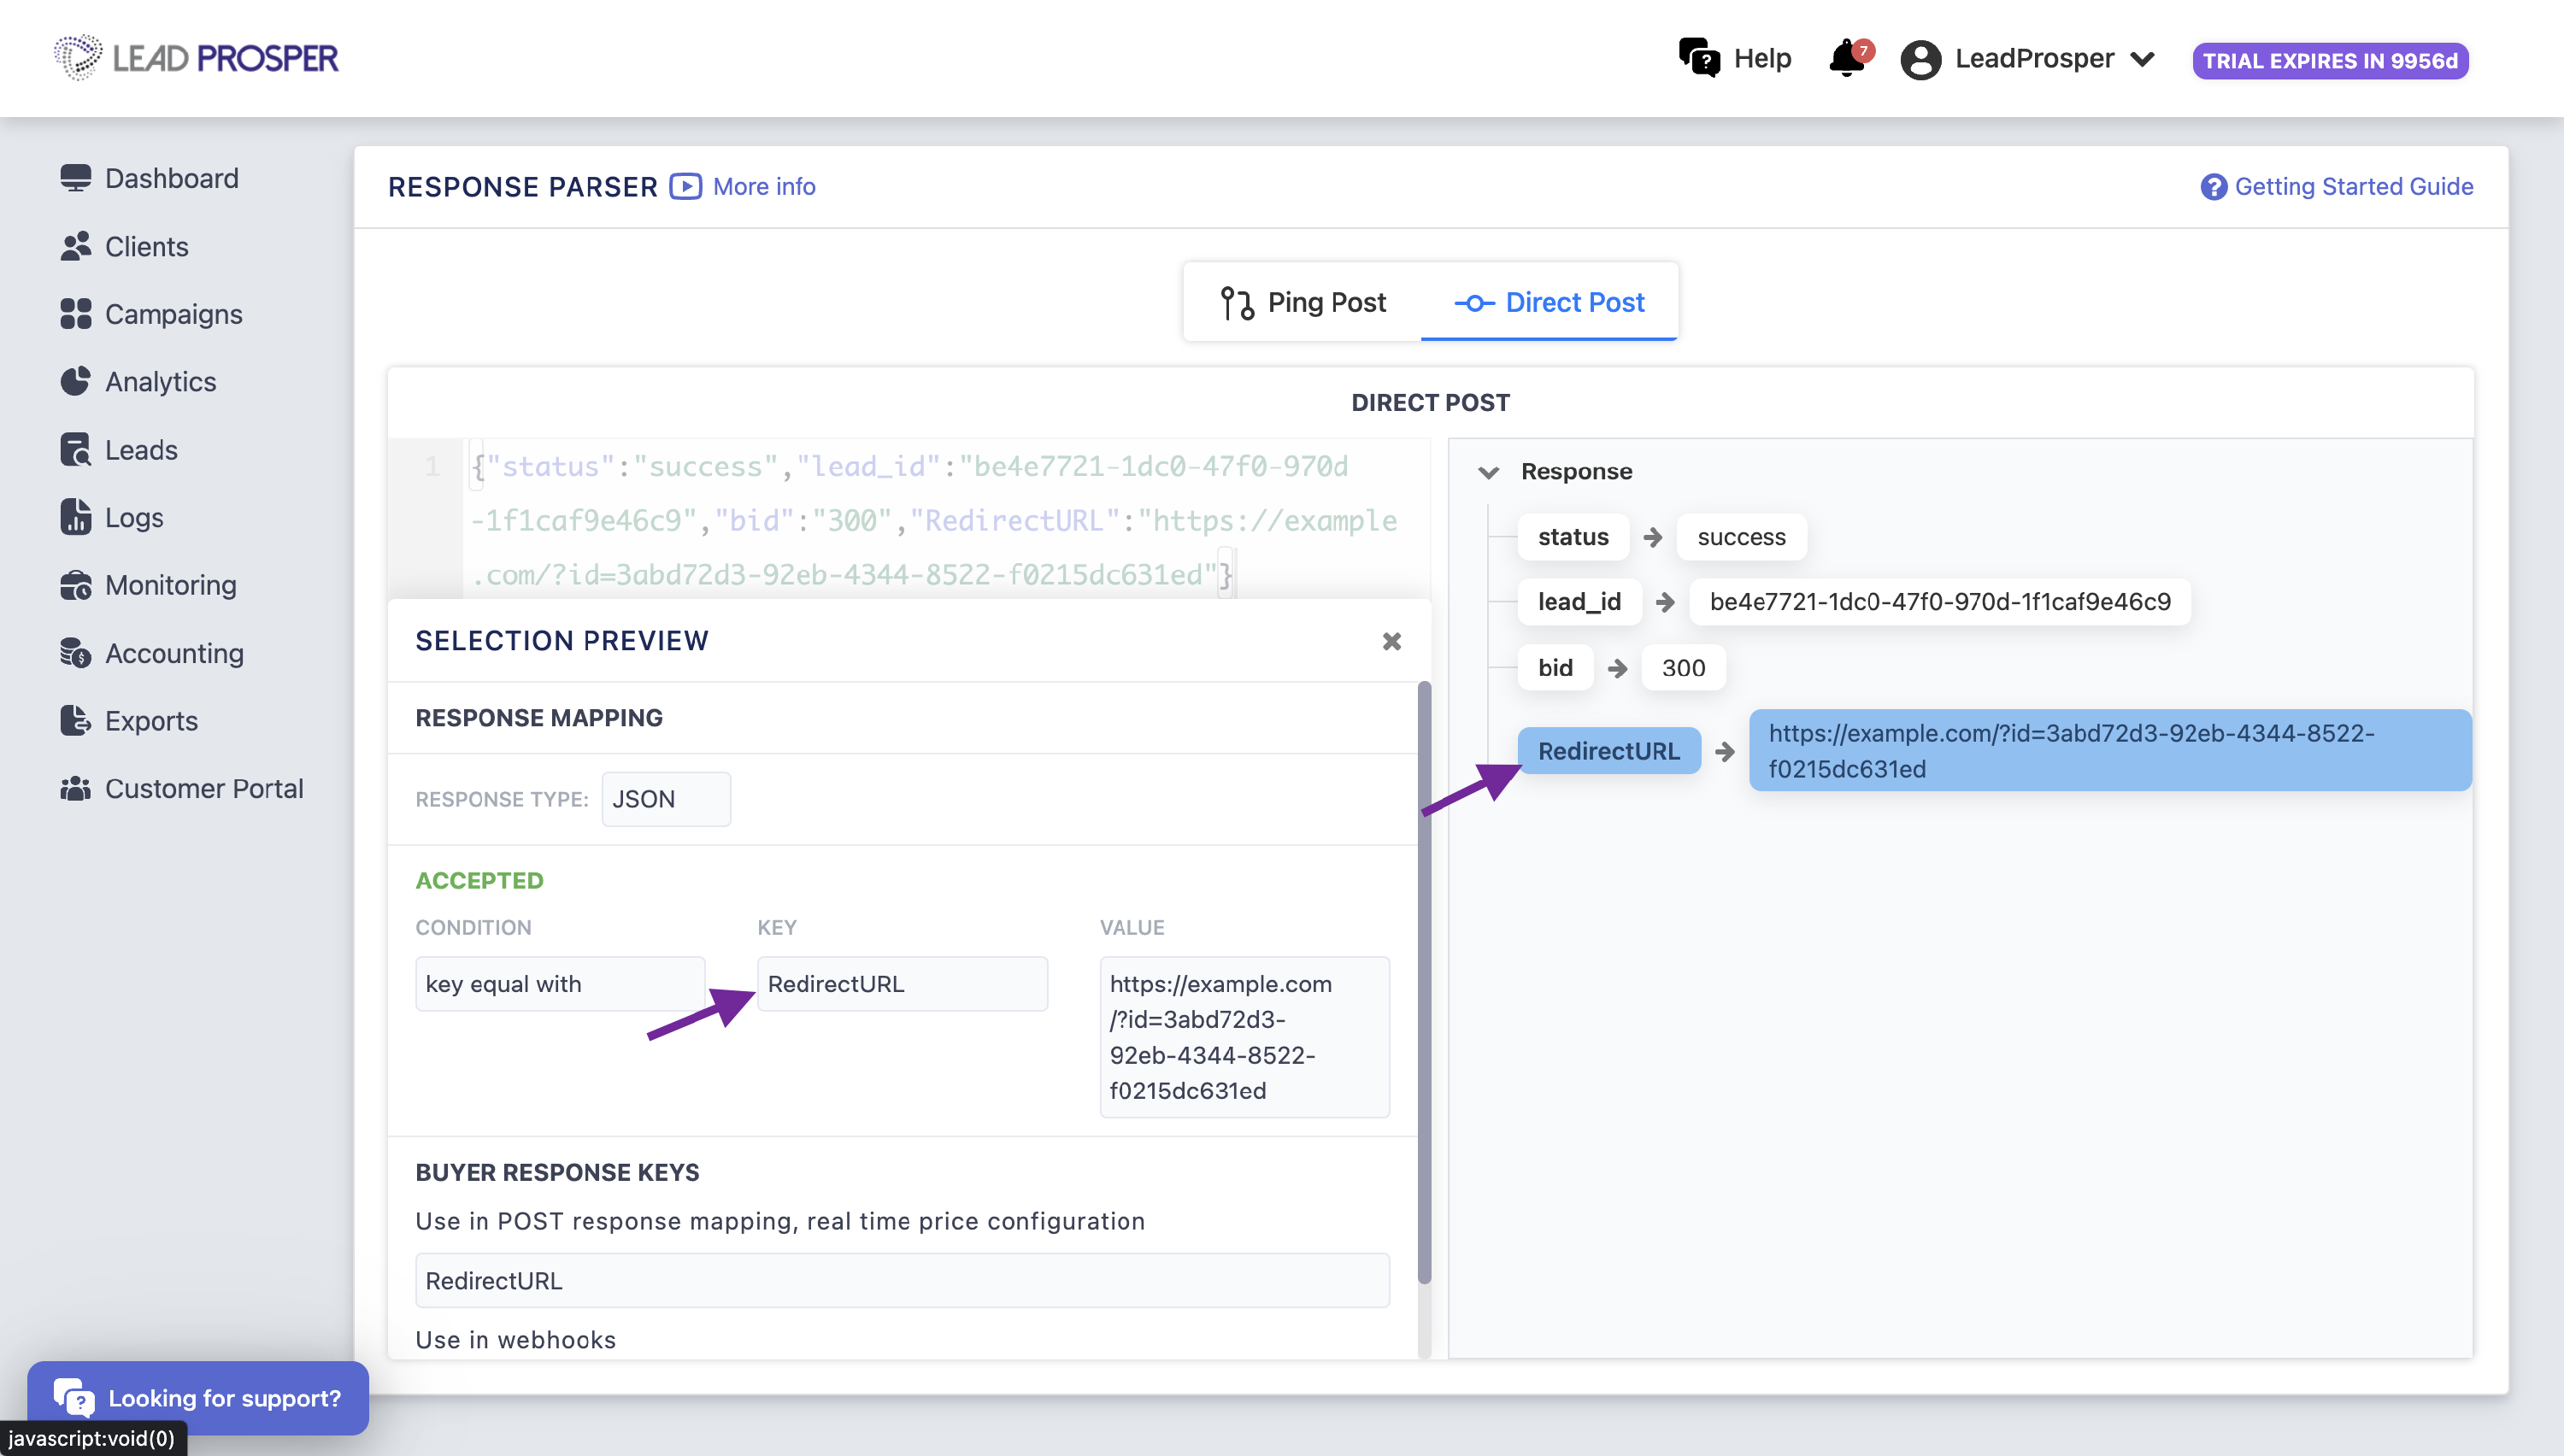Open the Help chat icon
2564x1456 pixels.
pos(1699,58)
